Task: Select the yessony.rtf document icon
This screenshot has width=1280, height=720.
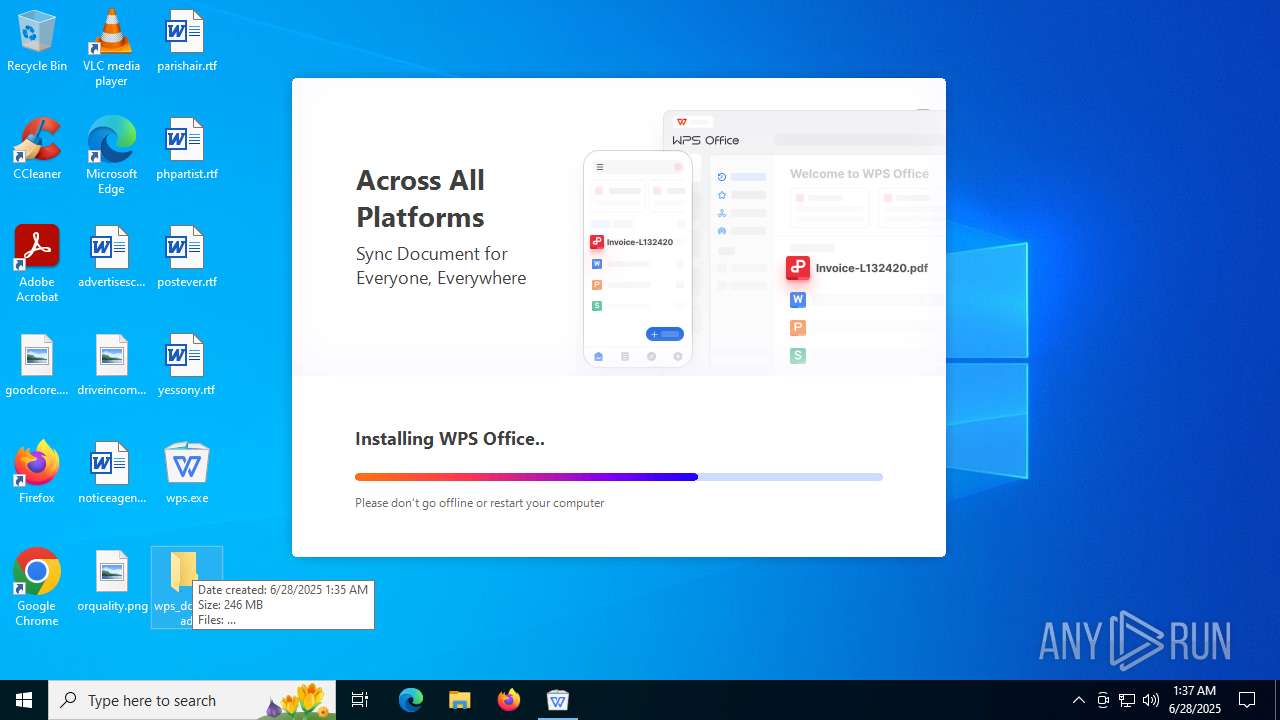Action: (186, 366)
